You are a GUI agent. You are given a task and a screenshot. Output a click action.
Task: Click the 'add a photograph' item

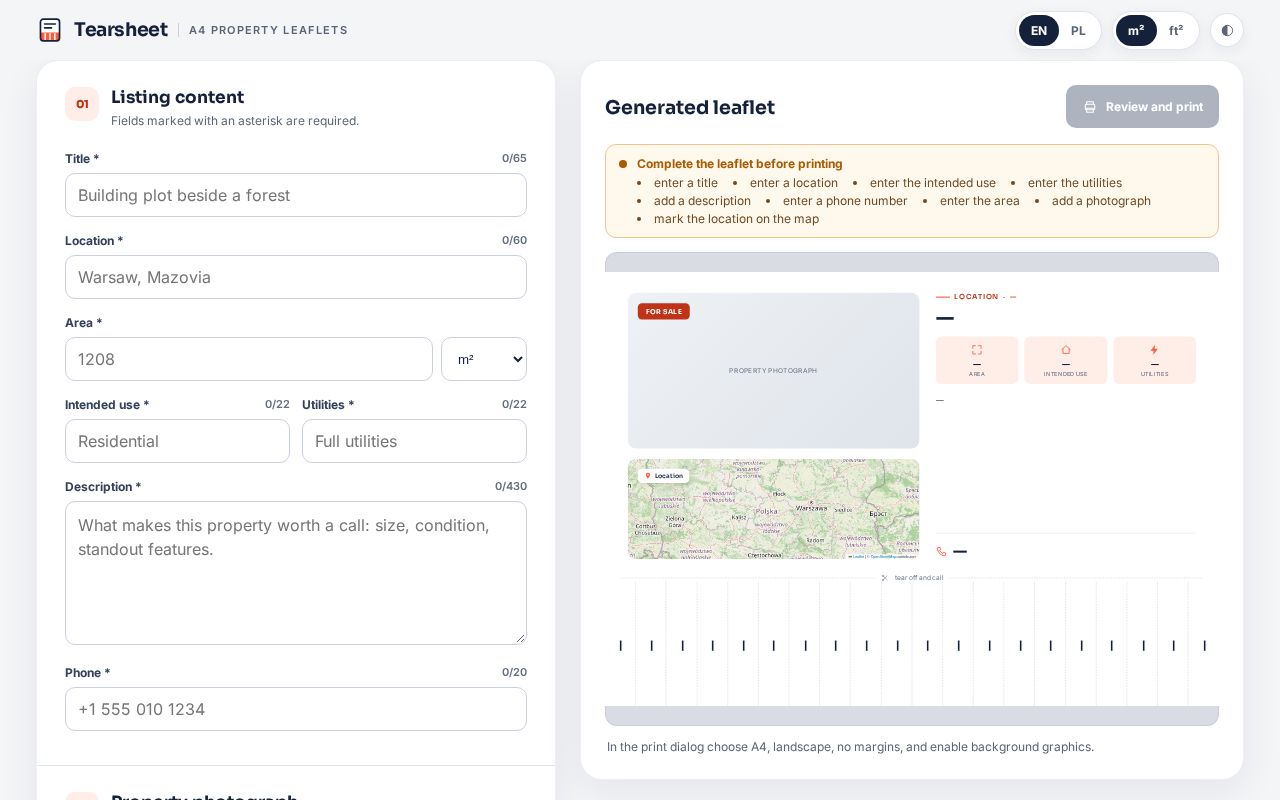[x=1101, y=201]
